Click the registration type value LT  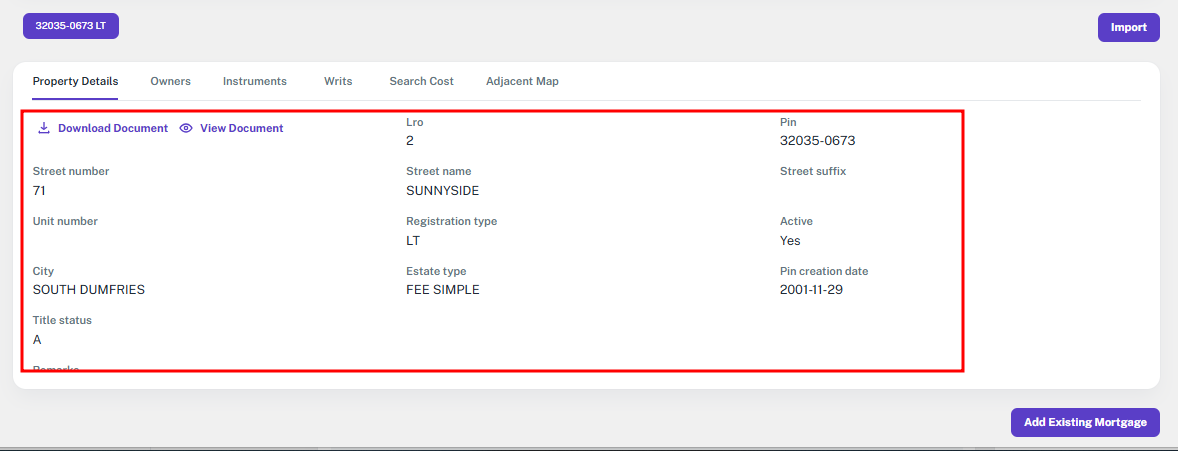[413, 241]
